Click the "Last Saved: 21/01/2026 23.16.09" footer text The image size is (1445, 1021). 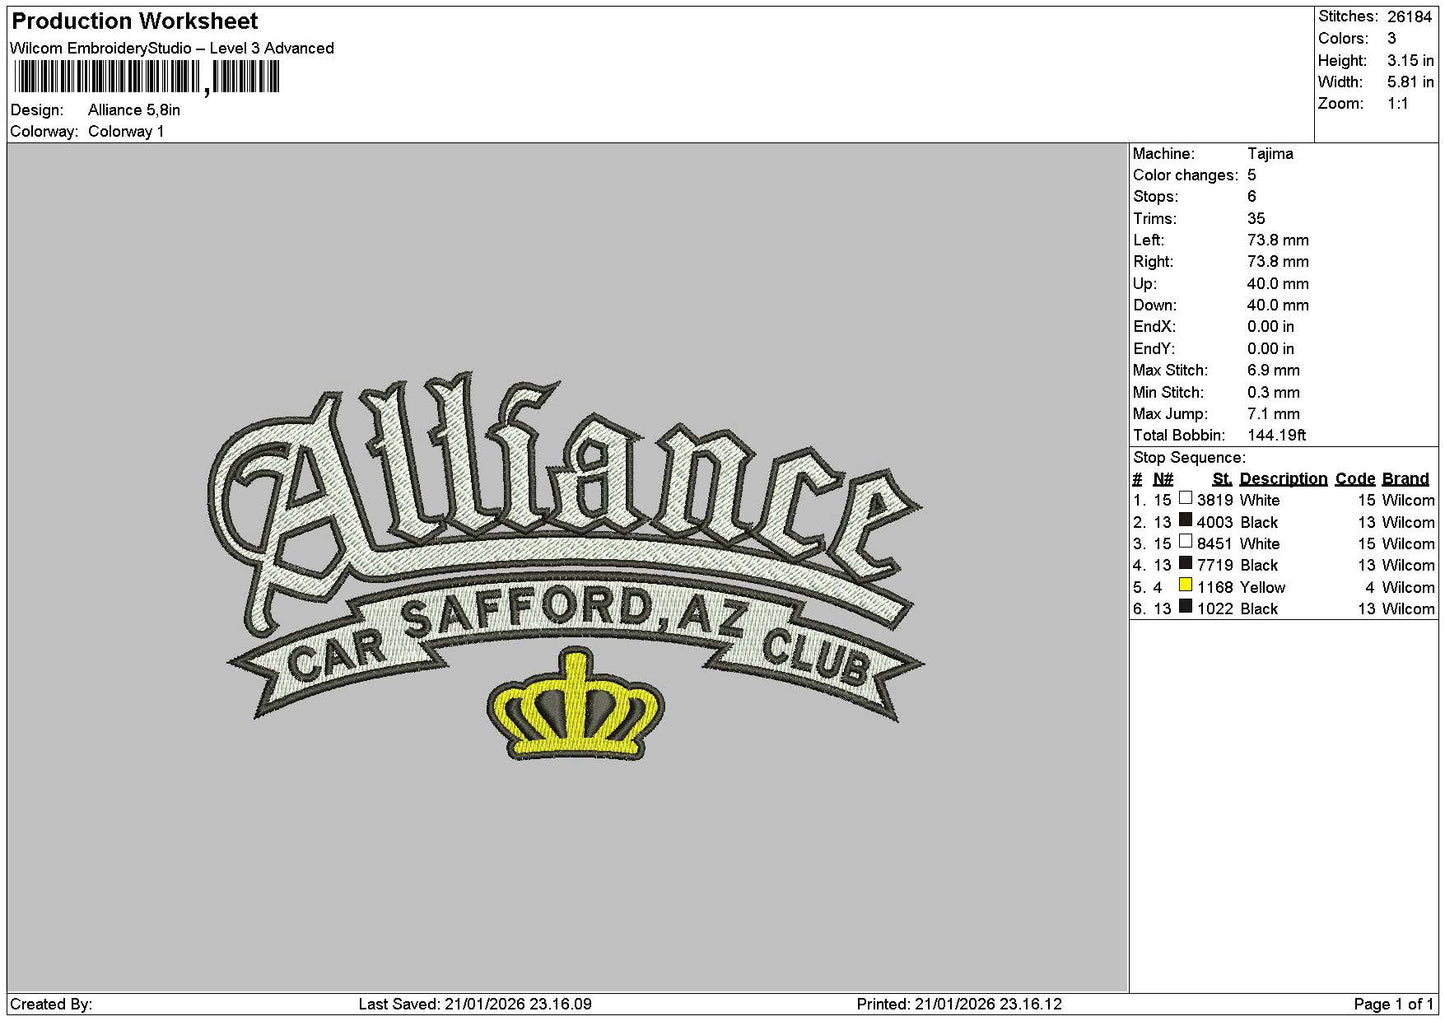coord(475,1004)
